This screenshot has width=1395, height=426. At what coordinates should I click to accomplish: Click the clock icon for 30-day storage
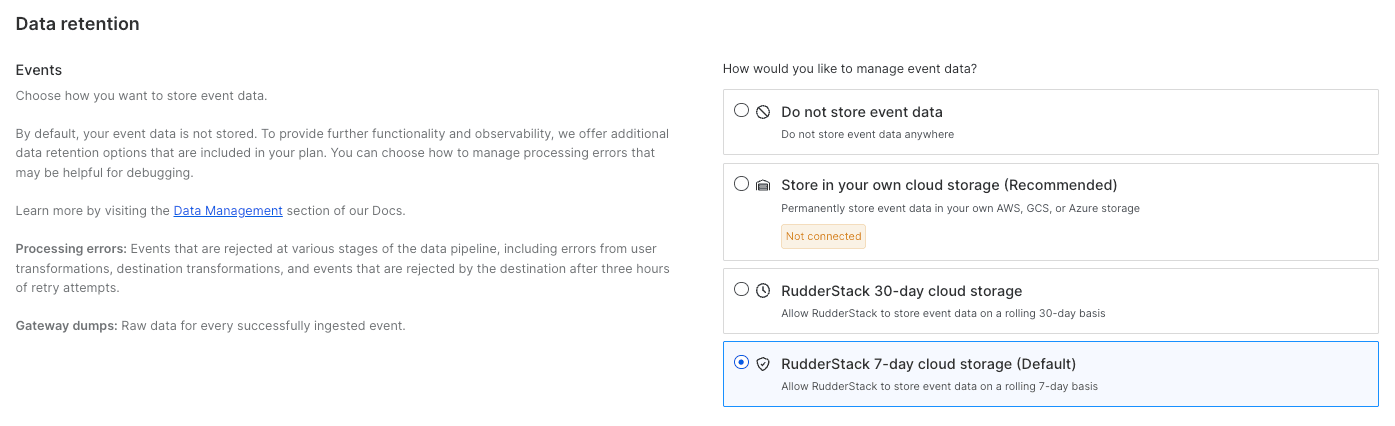(763, 291)
